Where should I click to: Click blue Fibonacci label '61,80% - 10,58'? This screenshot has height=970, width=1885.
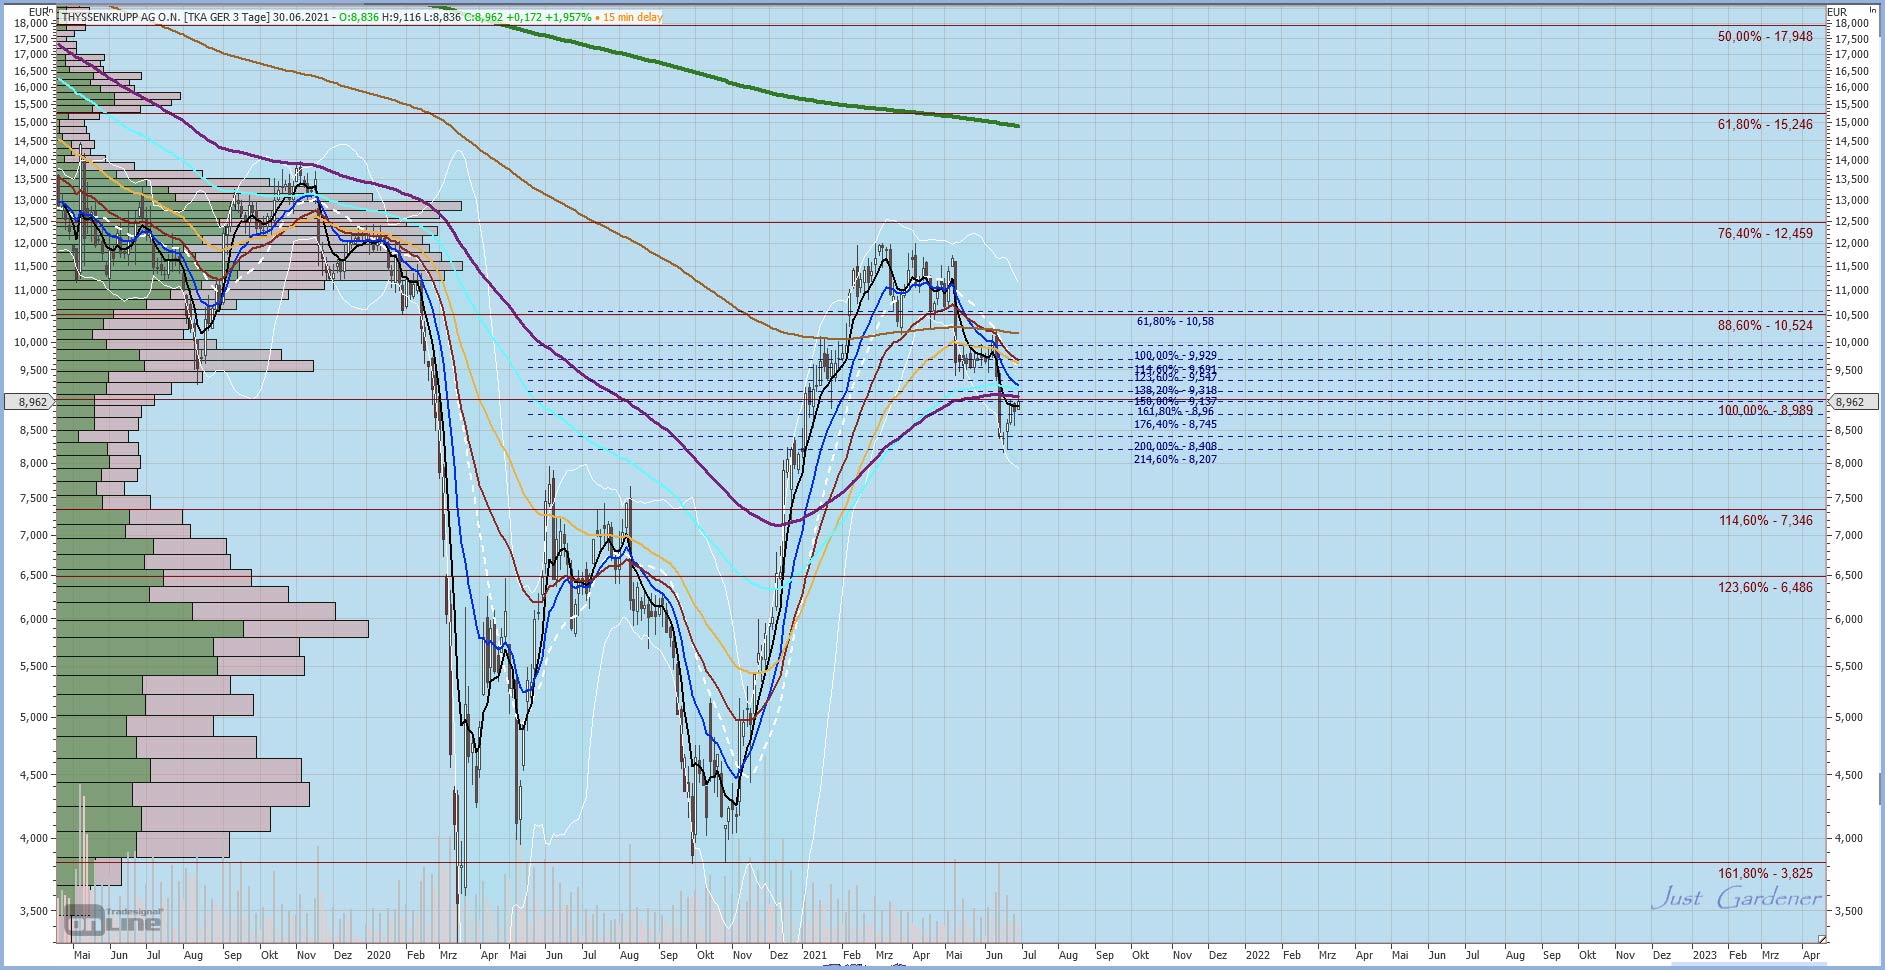[1175, 322]
